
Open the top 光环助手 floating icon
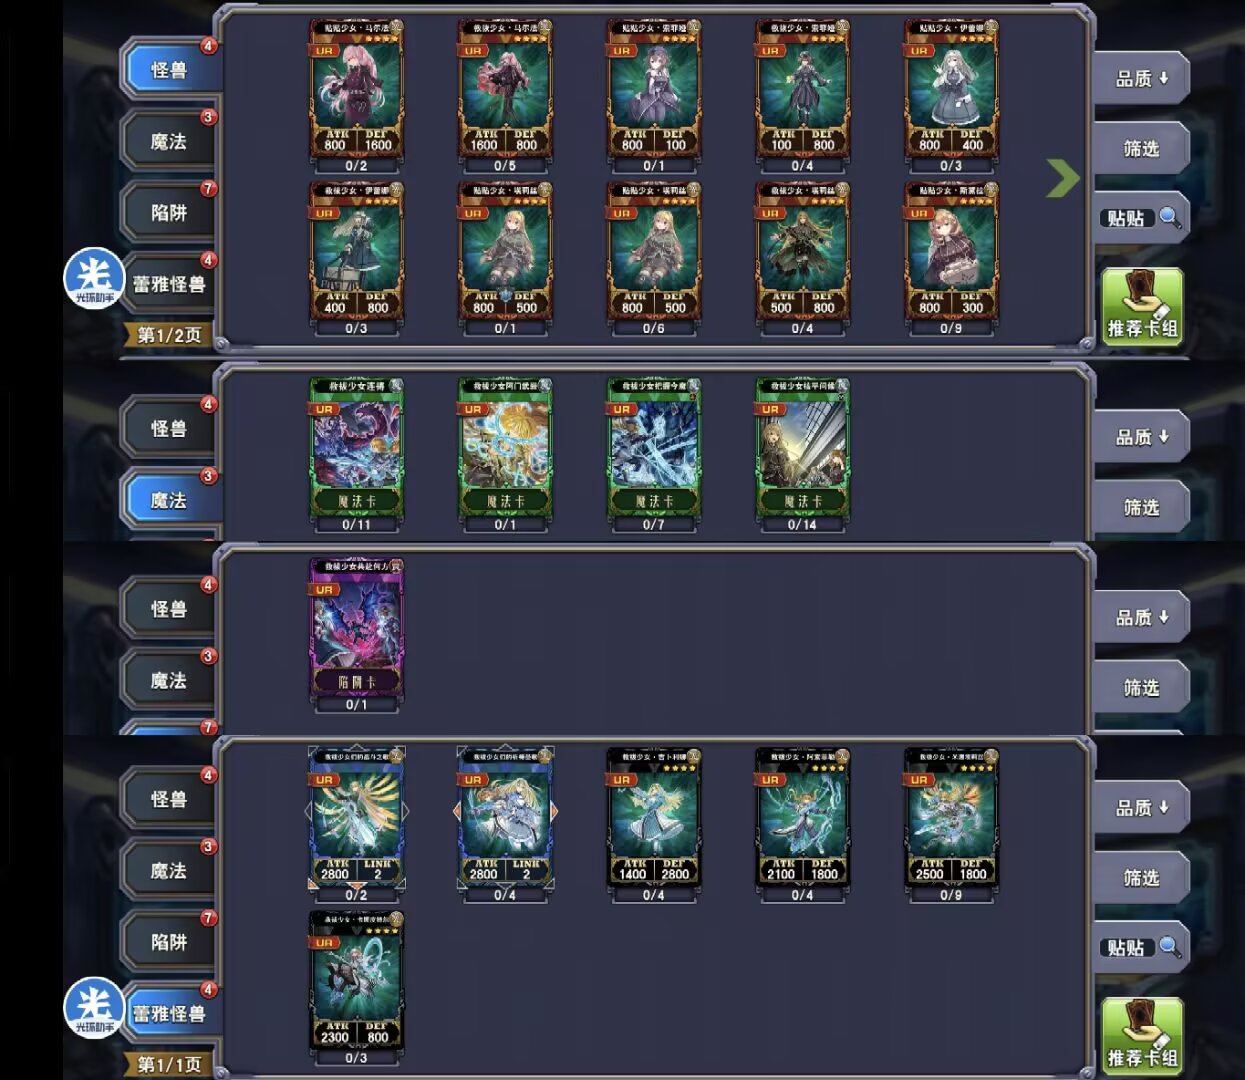coord(94,278)
